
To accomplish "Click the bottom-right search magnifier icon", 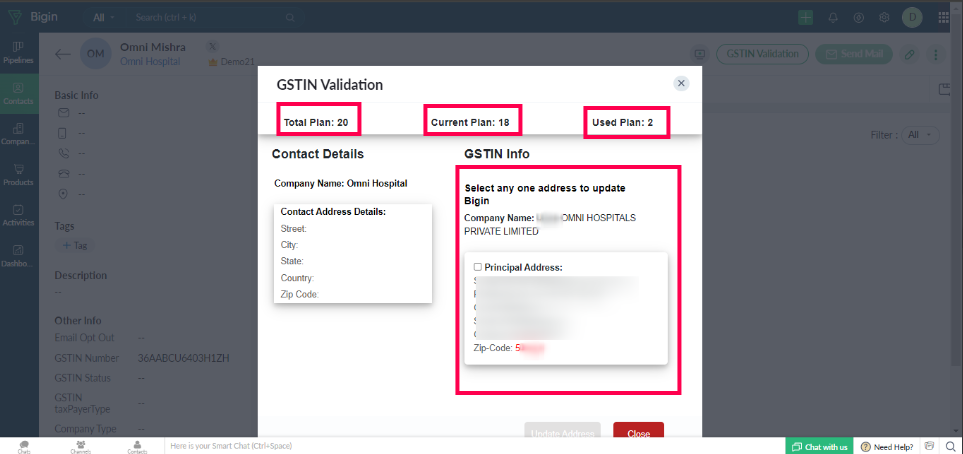I will point(950,446).
